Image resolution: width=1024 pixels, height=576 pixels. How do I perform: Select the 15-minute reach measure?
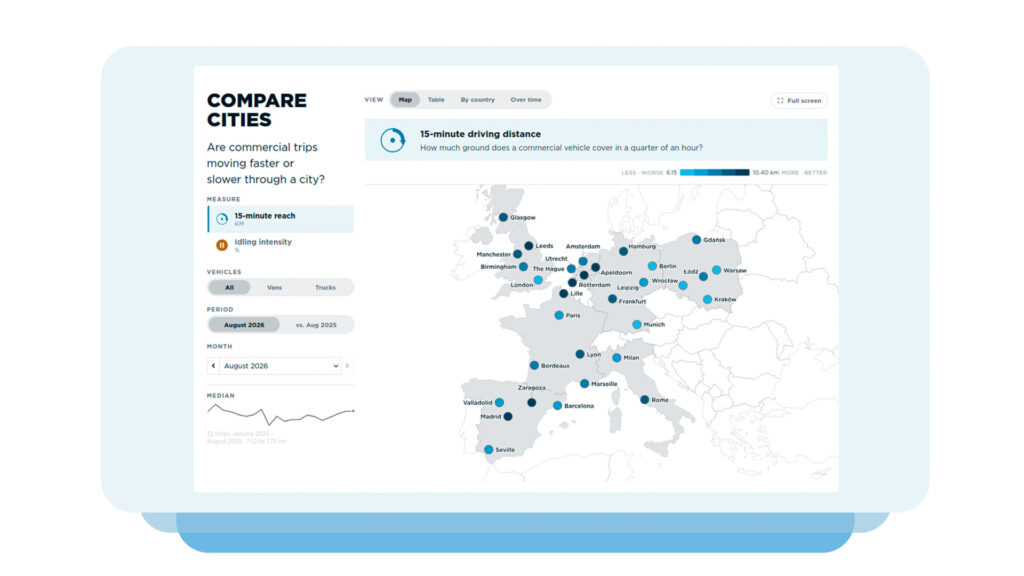[281, 219]
